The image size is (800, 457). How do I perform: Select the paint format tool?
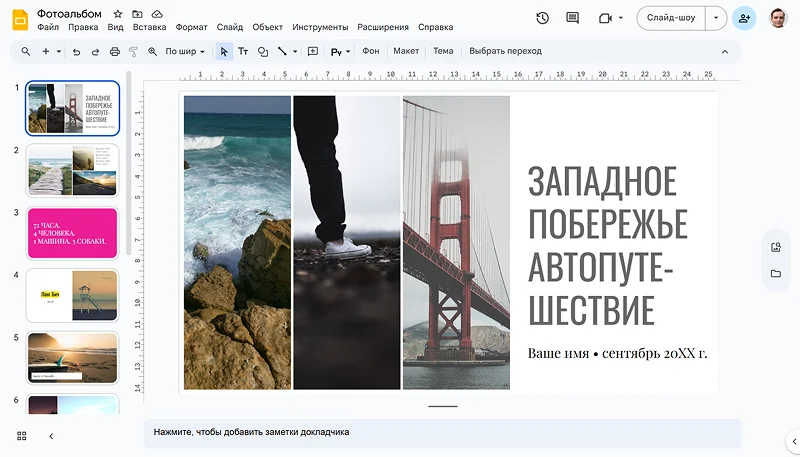[x=133, y=52]
